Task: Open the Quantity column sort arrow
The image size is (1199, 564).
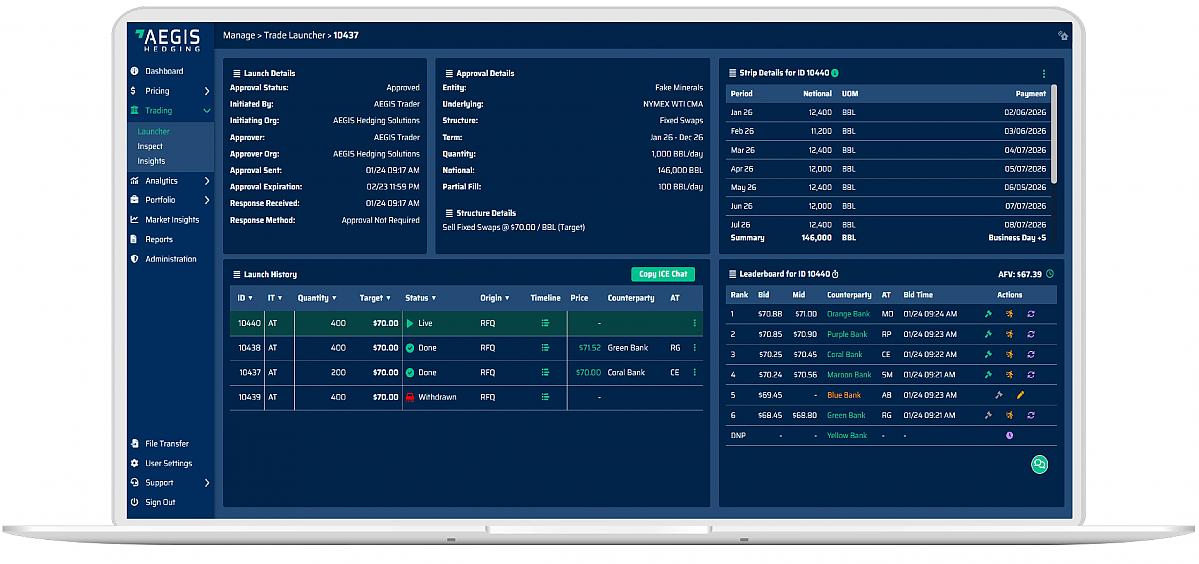Action: (x=334, y=298)
